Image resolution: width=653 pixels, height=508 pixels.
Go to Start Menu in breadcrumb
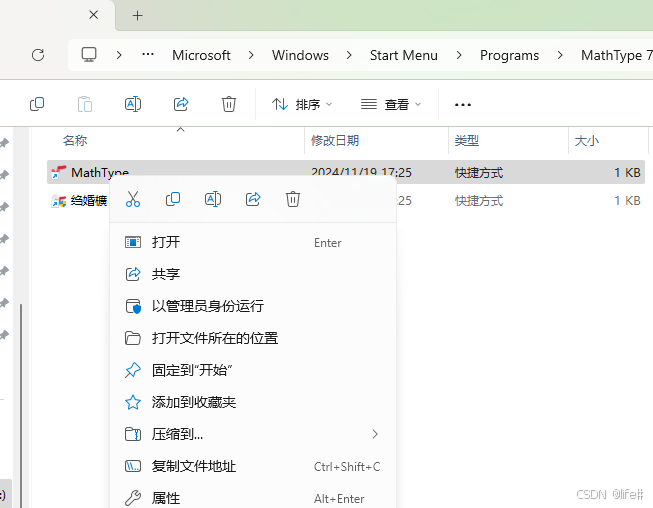[x=404, y=55]
